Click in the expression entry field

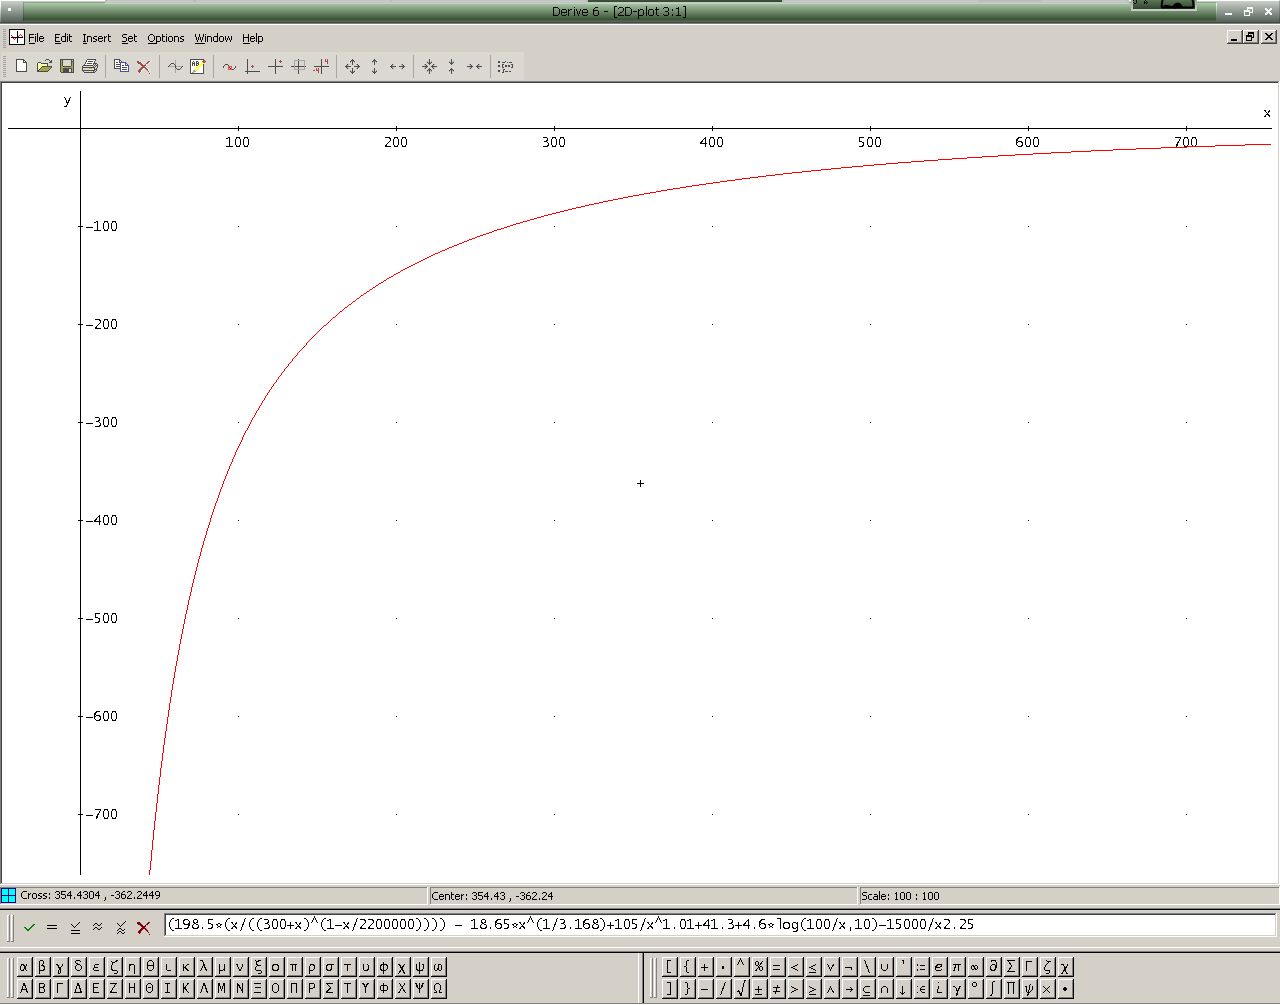tap(720, 925)
